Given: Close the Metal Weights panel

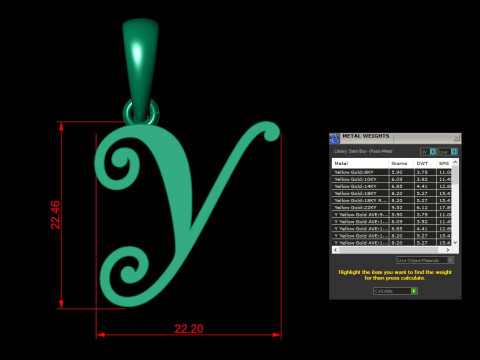Looking at the screenshot, I should click(456, 138).
